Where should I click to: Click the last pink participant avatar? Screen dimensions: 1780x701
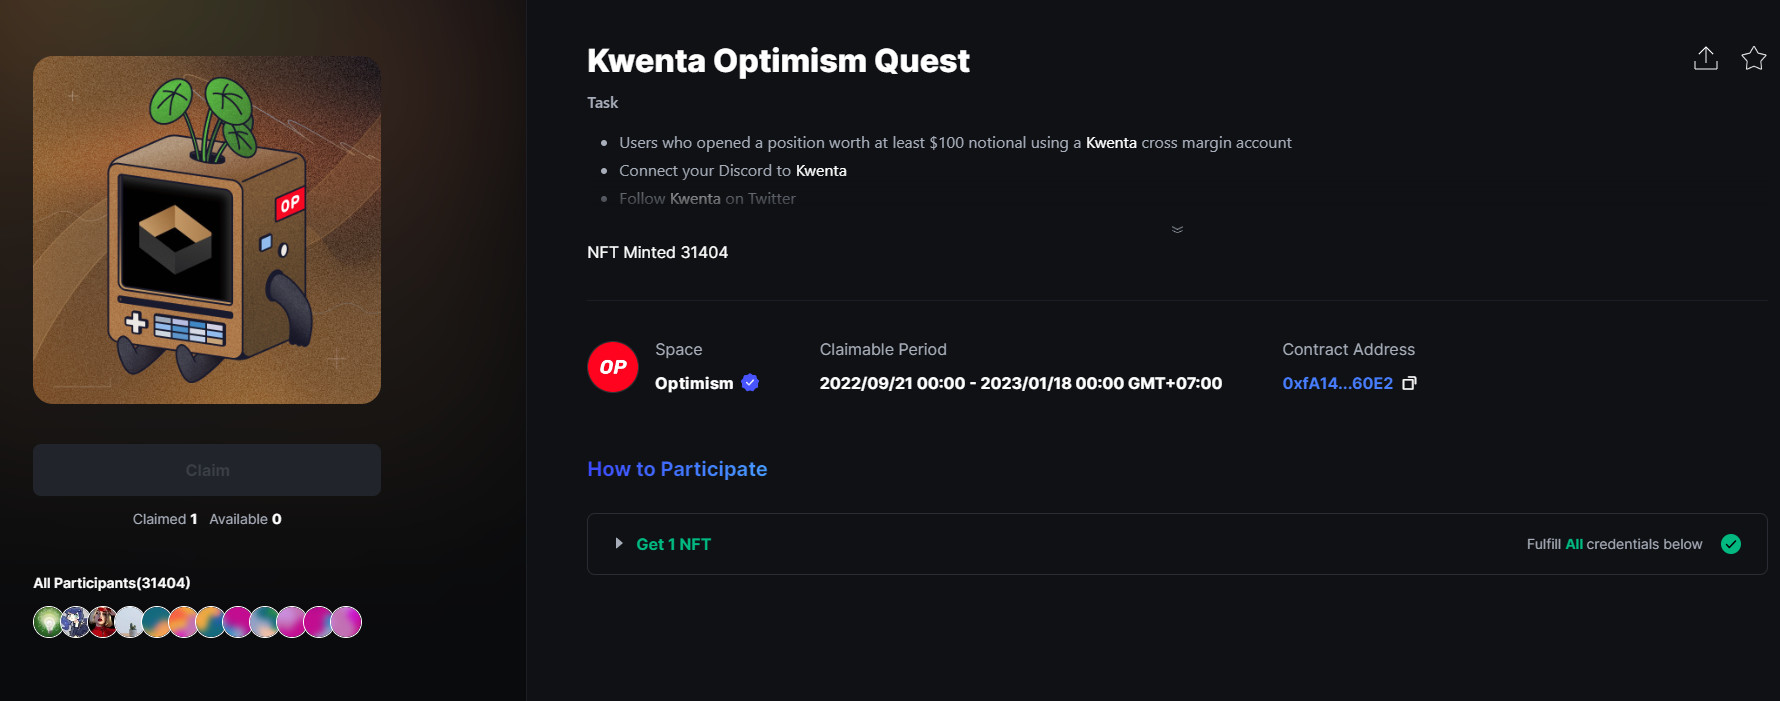pyautogui.click(x=346, y=622)
